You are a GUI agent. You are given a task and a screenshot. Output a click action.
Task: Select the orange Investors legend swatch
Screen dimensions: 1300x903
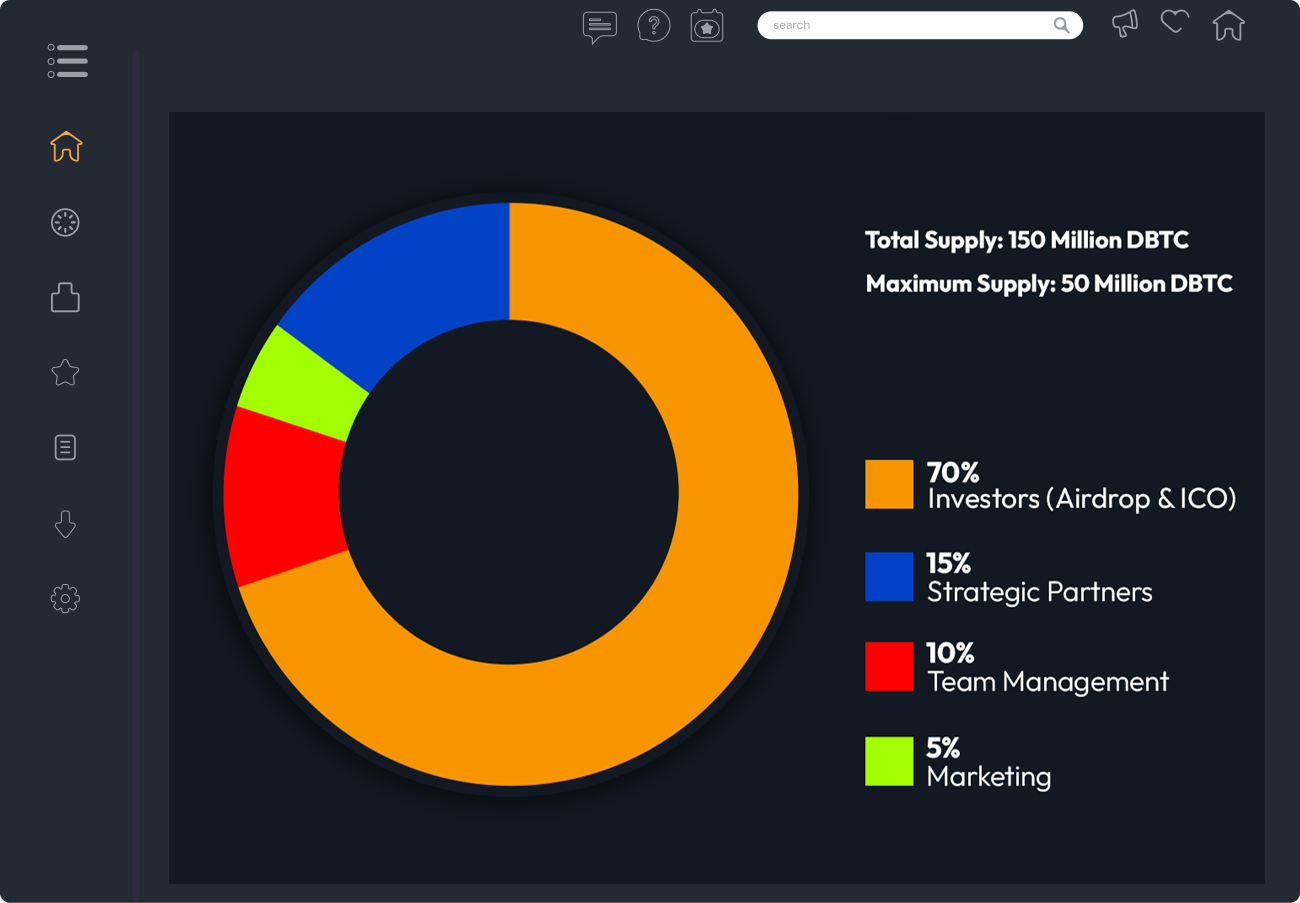(889, 485)
